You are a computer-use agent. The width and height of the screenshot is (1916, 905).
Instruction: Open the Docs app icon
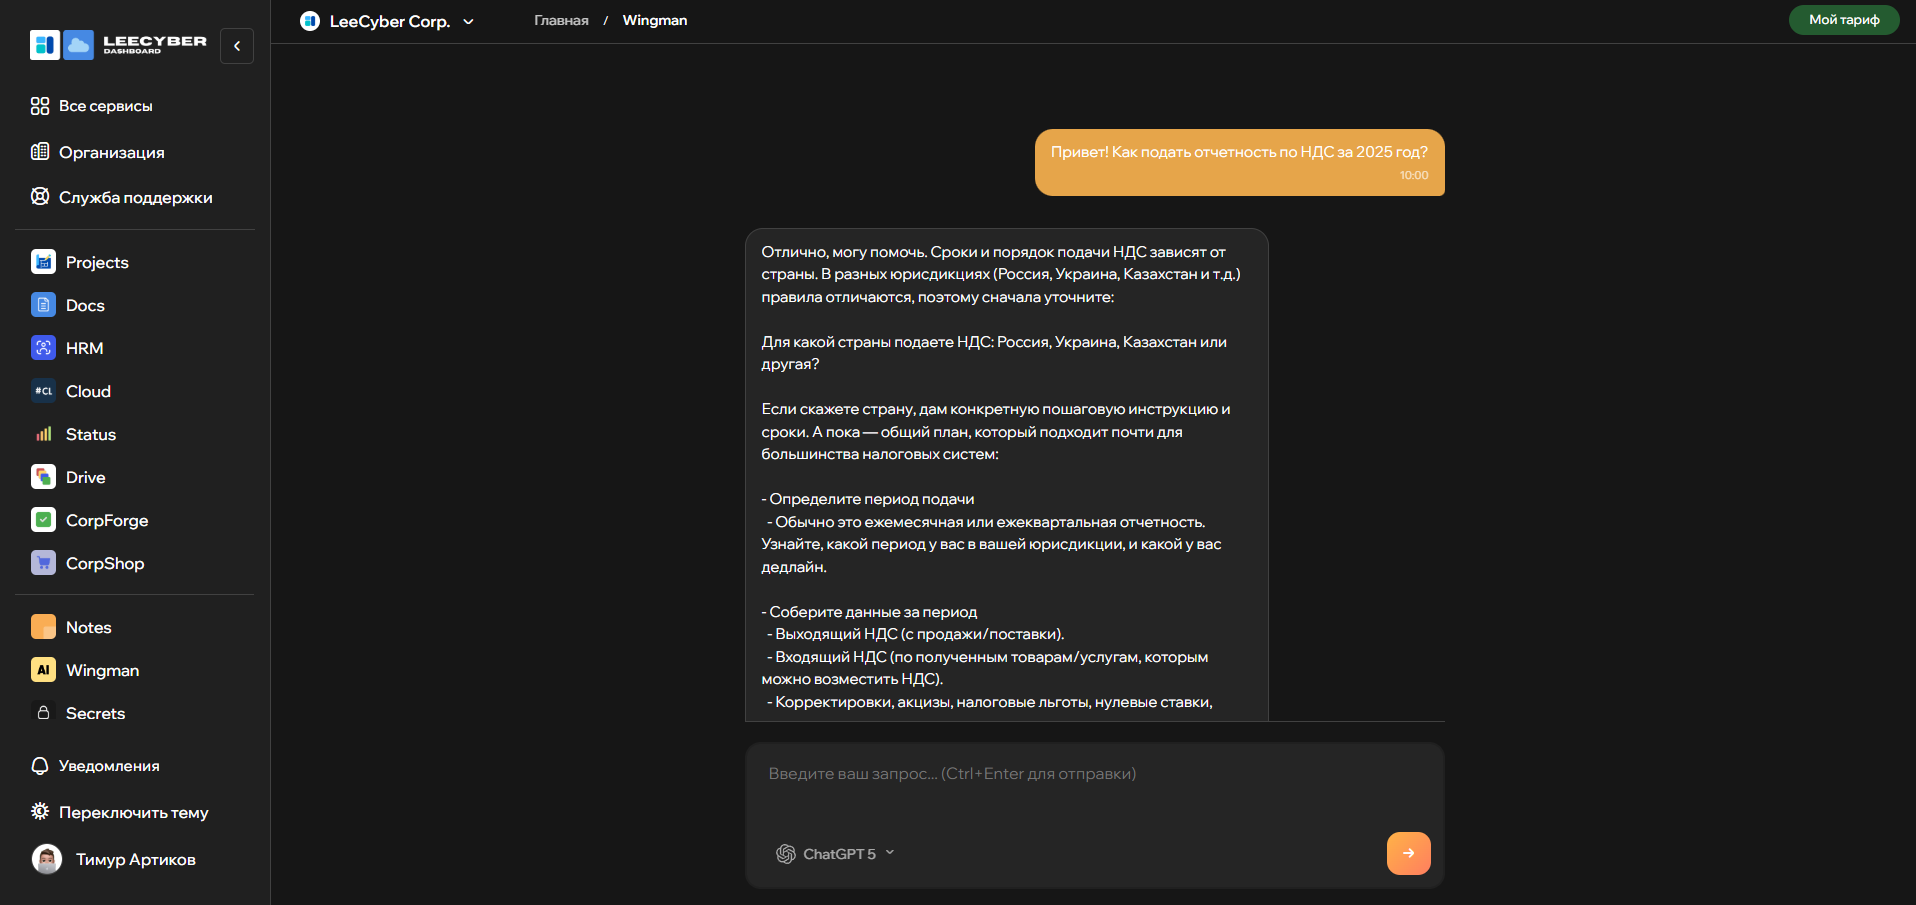pyautogui.click(x=43, y=305)
